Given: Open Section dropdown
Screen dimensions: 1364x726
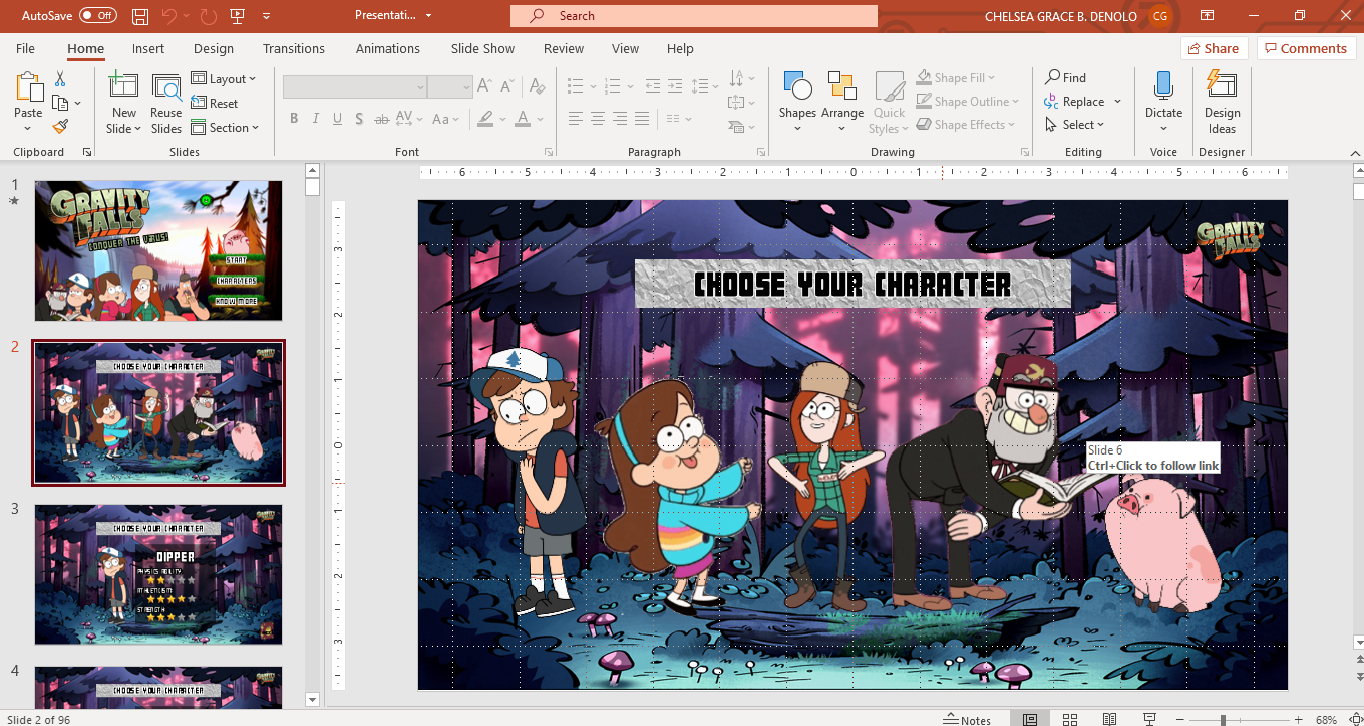Looking at the screenshot, I should pyautogui.click(x=225, y=127).
